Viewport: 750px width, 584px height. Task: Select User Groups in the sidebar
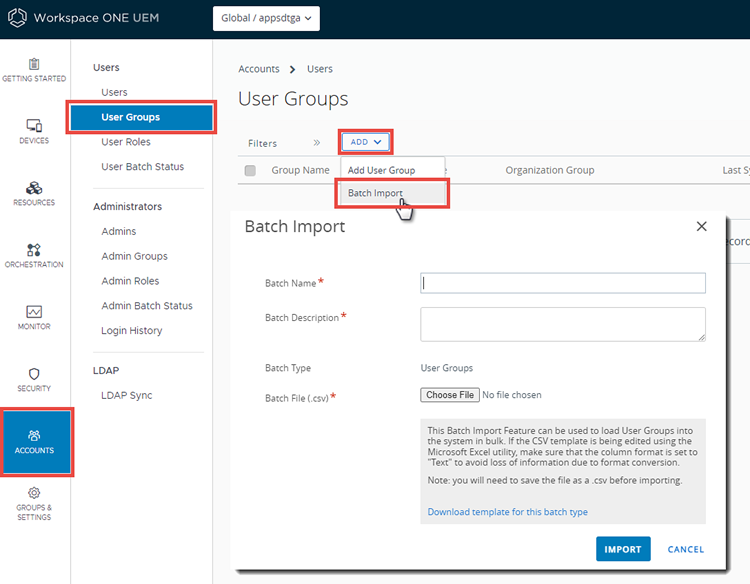pos(142,117)
